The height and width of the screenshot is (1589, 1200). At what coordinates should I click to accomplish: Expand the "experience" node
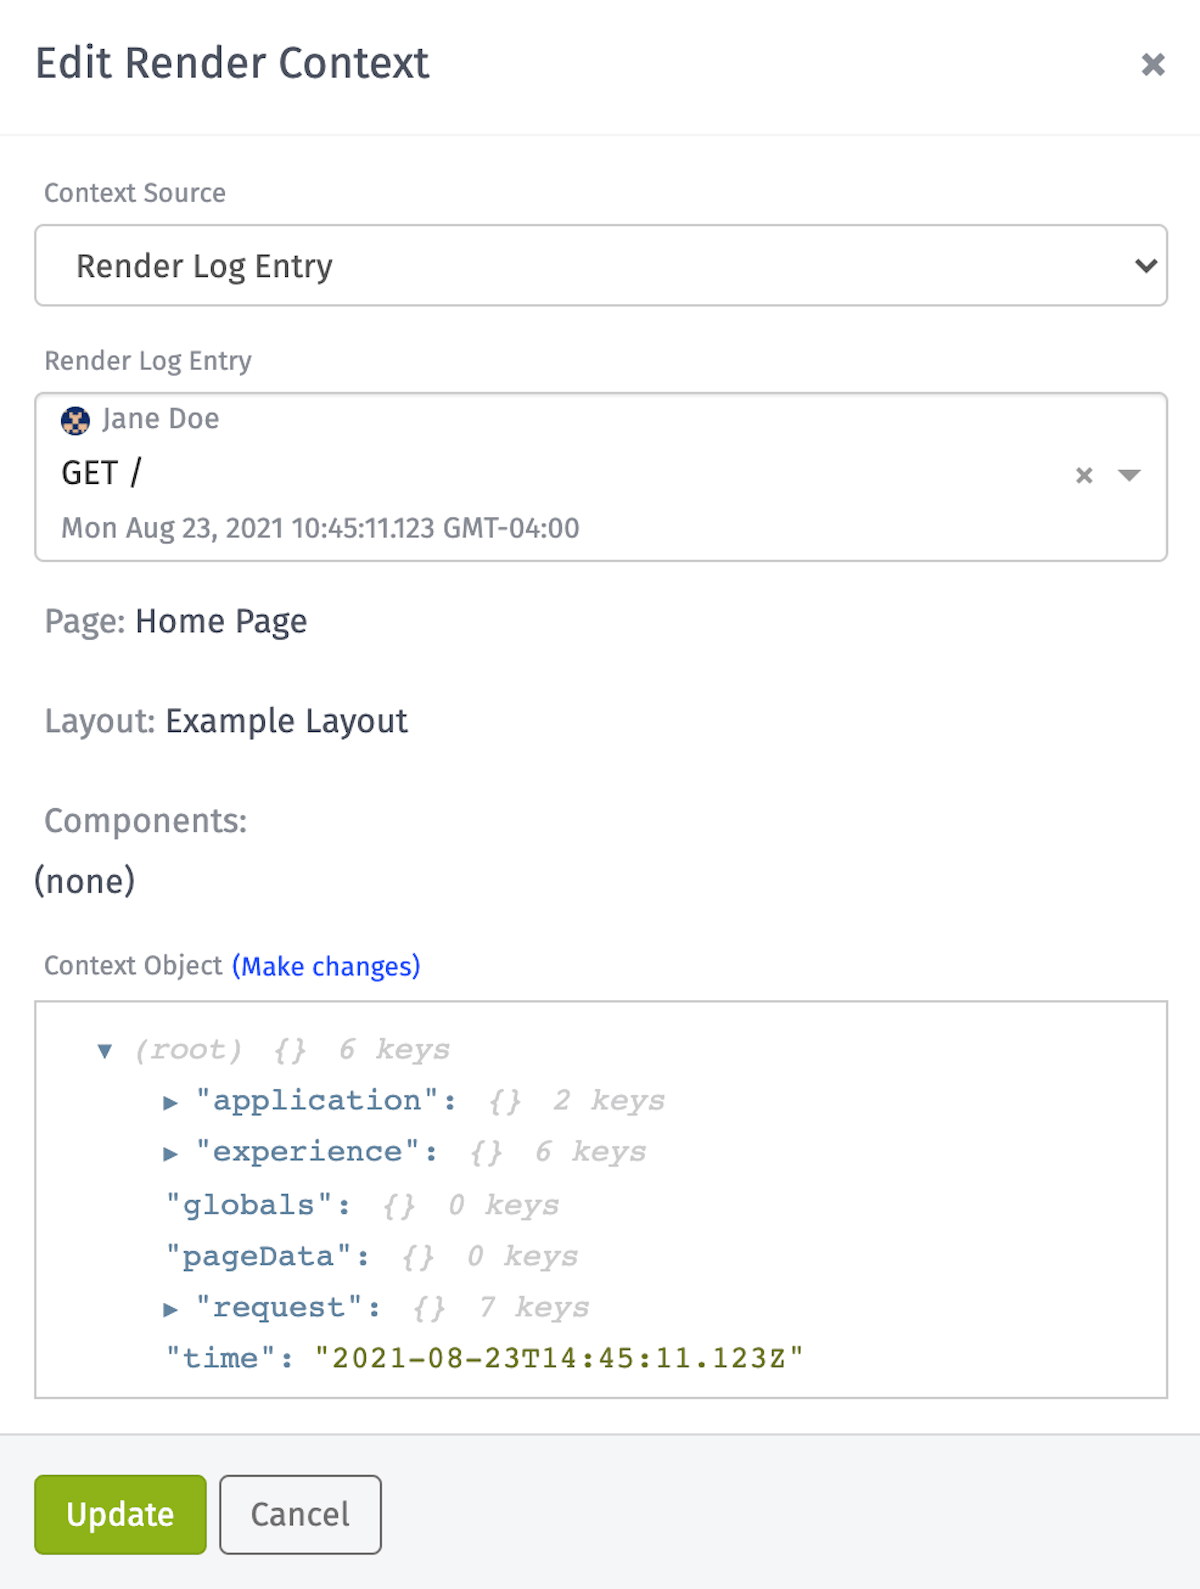170,1153
